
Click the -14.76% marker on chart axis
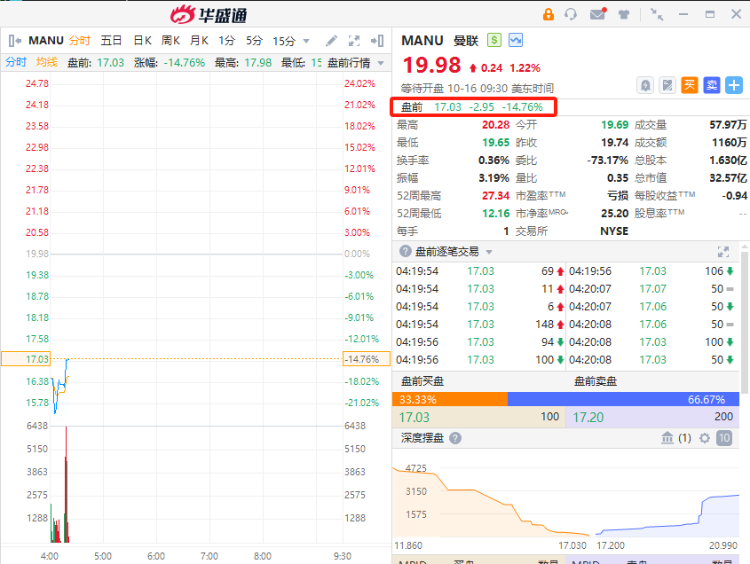[366, 359]
